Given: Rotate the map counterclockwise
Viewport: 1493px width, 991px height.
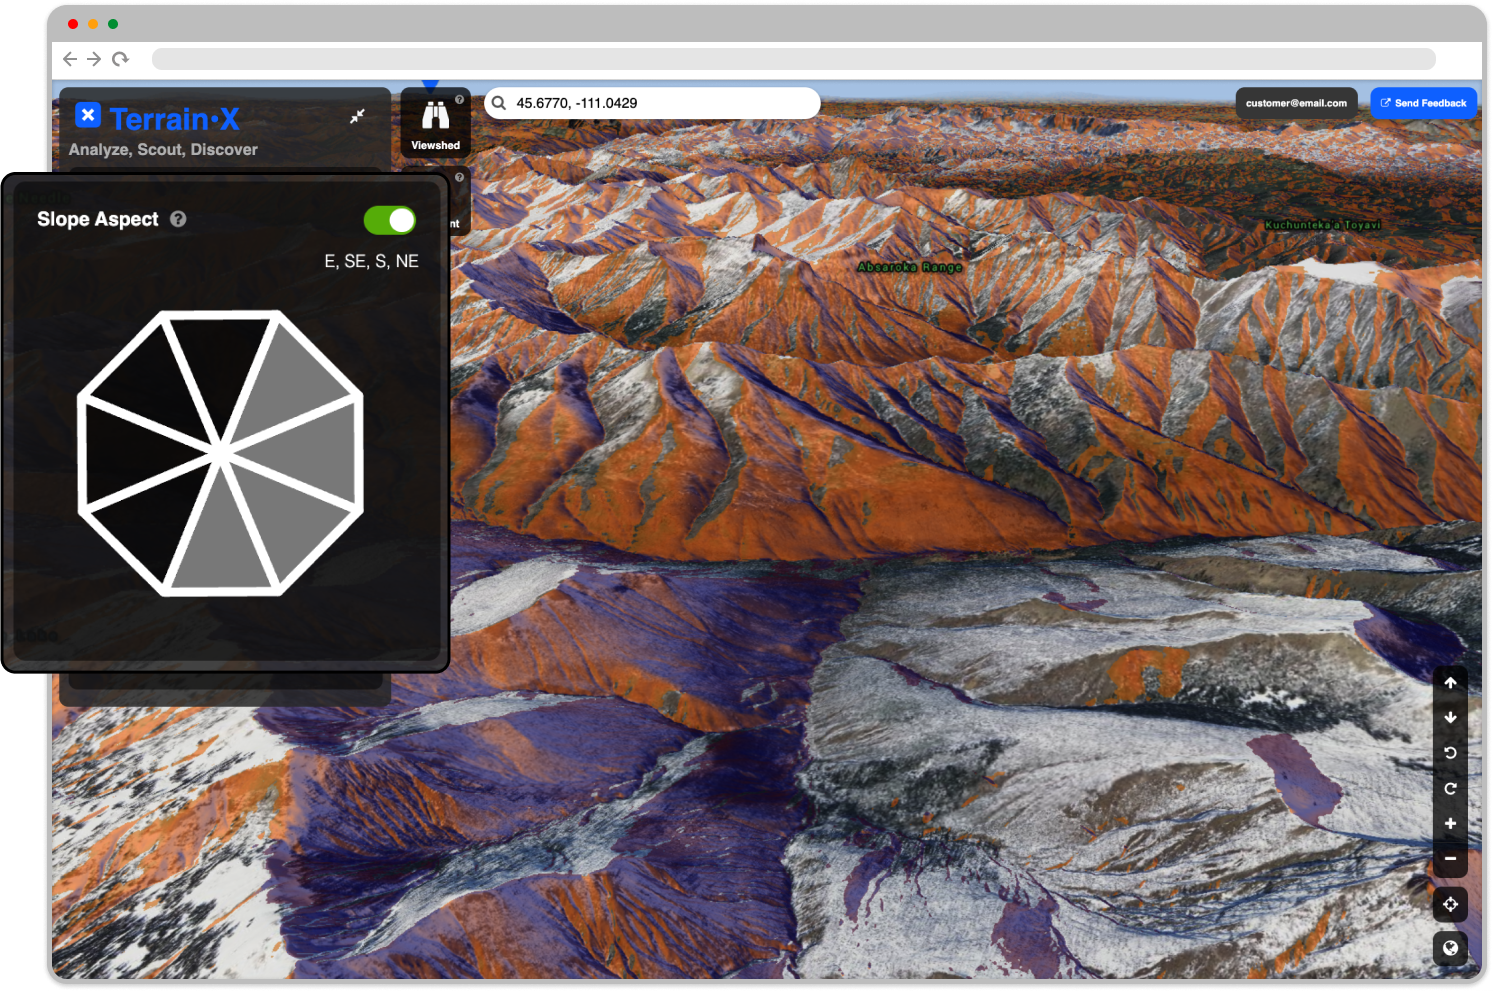Looking at the screenshot, I should coord(1450,753).
